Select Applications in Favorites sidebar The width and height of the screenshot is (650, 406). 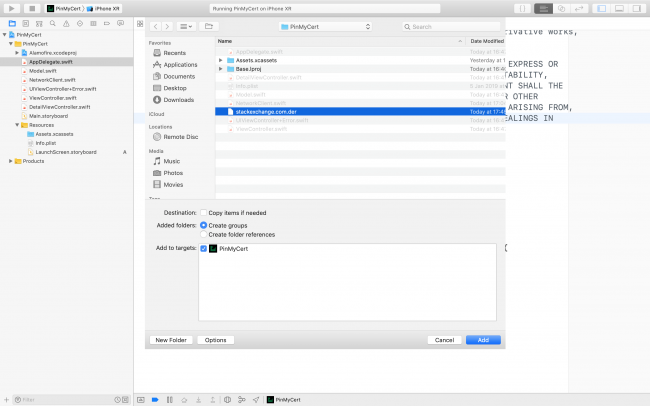[175, 65]
